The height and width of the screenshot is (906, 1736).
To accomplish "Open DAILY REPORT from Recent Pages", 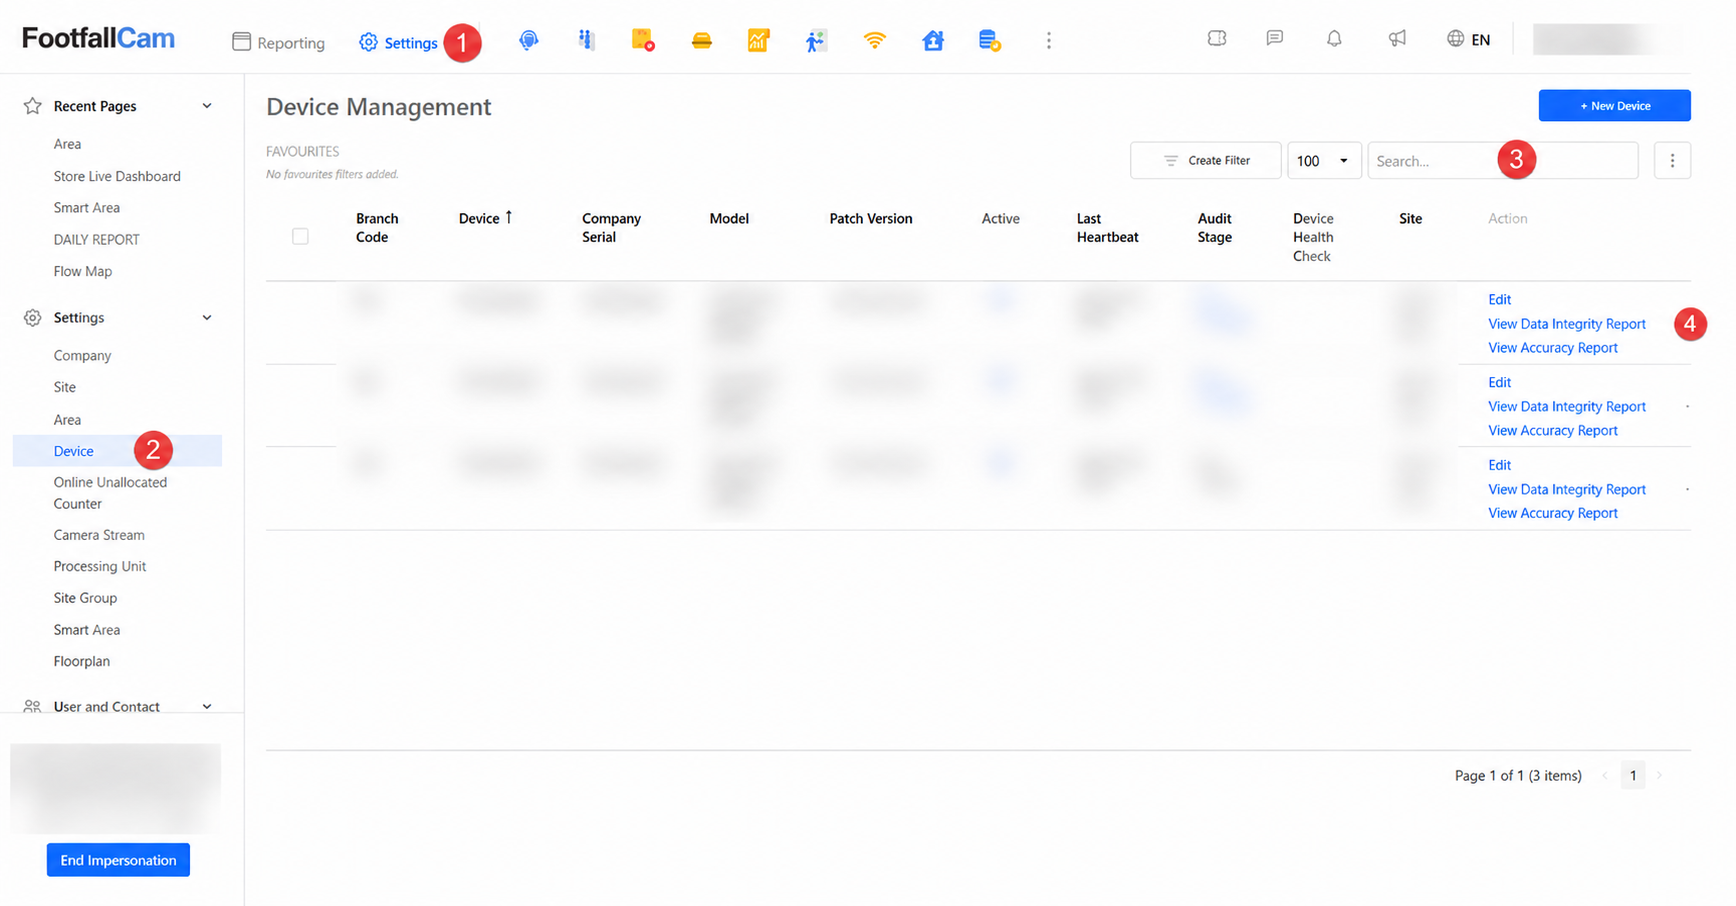I will click(x=96, y=239).
